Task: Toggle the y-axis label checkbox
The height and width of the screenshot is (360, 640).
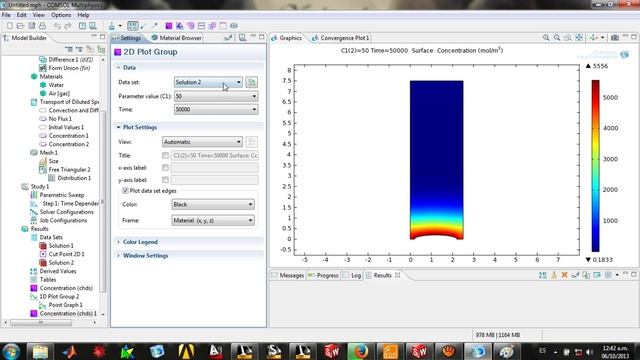Action: tap(165, 180)
